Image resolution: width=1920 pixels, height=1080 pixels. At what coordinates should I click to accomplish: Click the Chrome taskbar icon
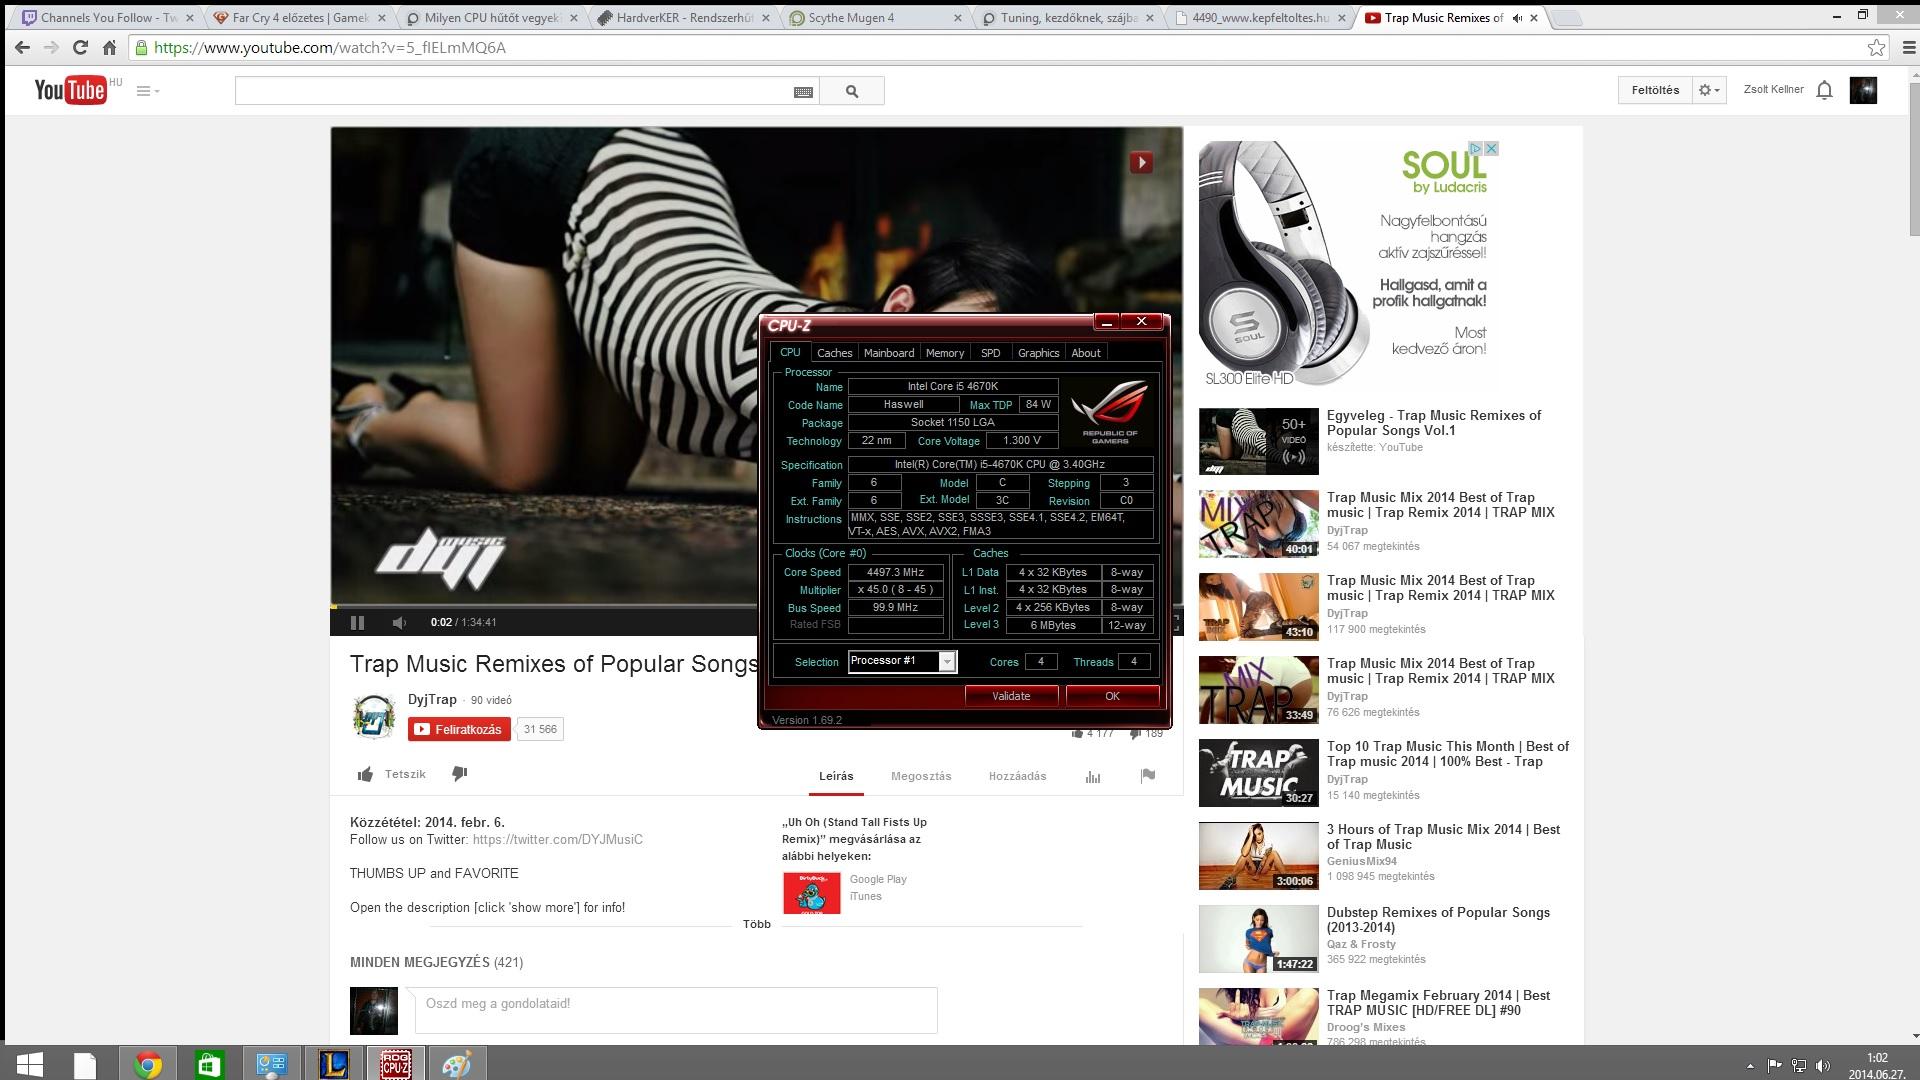(147, 1063)
